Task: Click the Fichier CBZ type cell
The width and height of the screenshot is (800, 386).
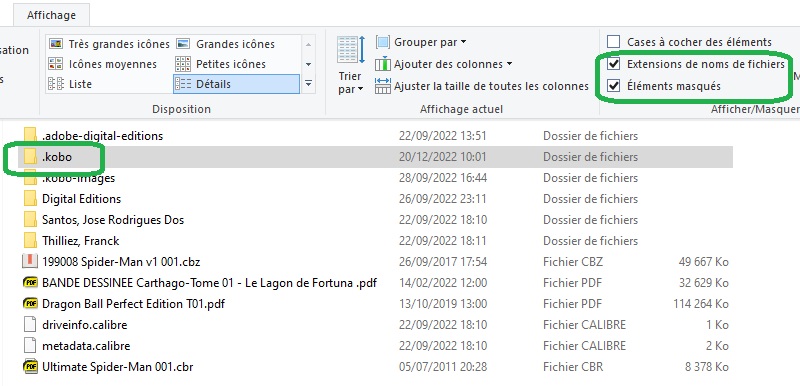Action: point(573,262)
